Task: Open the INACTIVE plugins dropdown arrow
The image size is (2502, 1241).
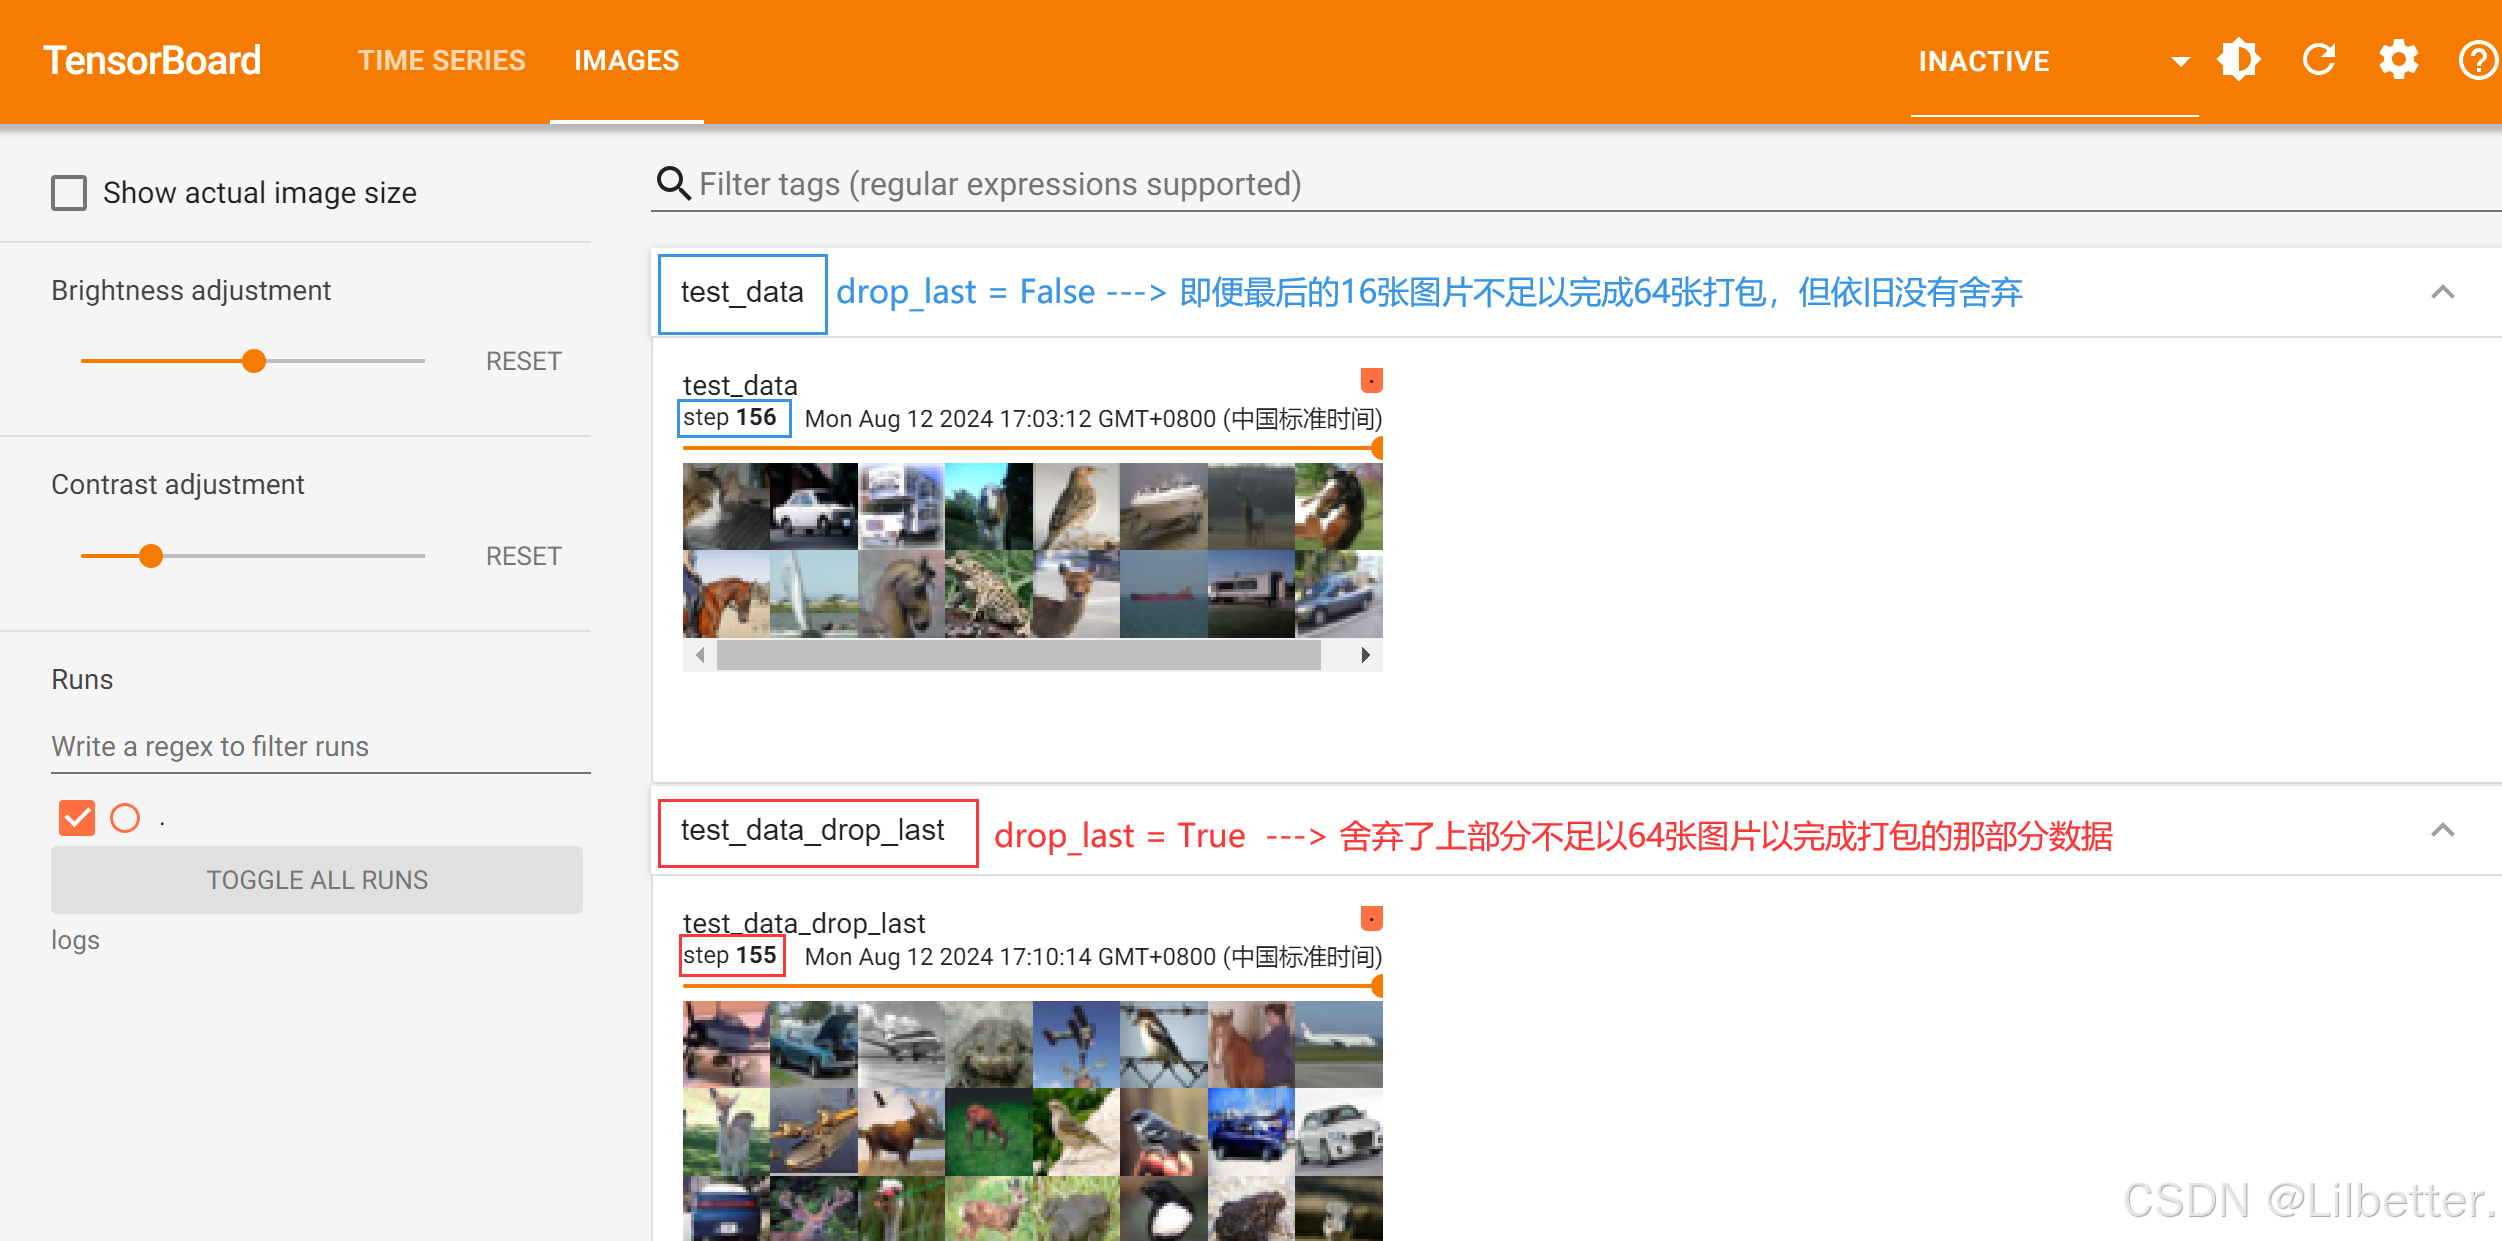Action: click(2181, 61)
